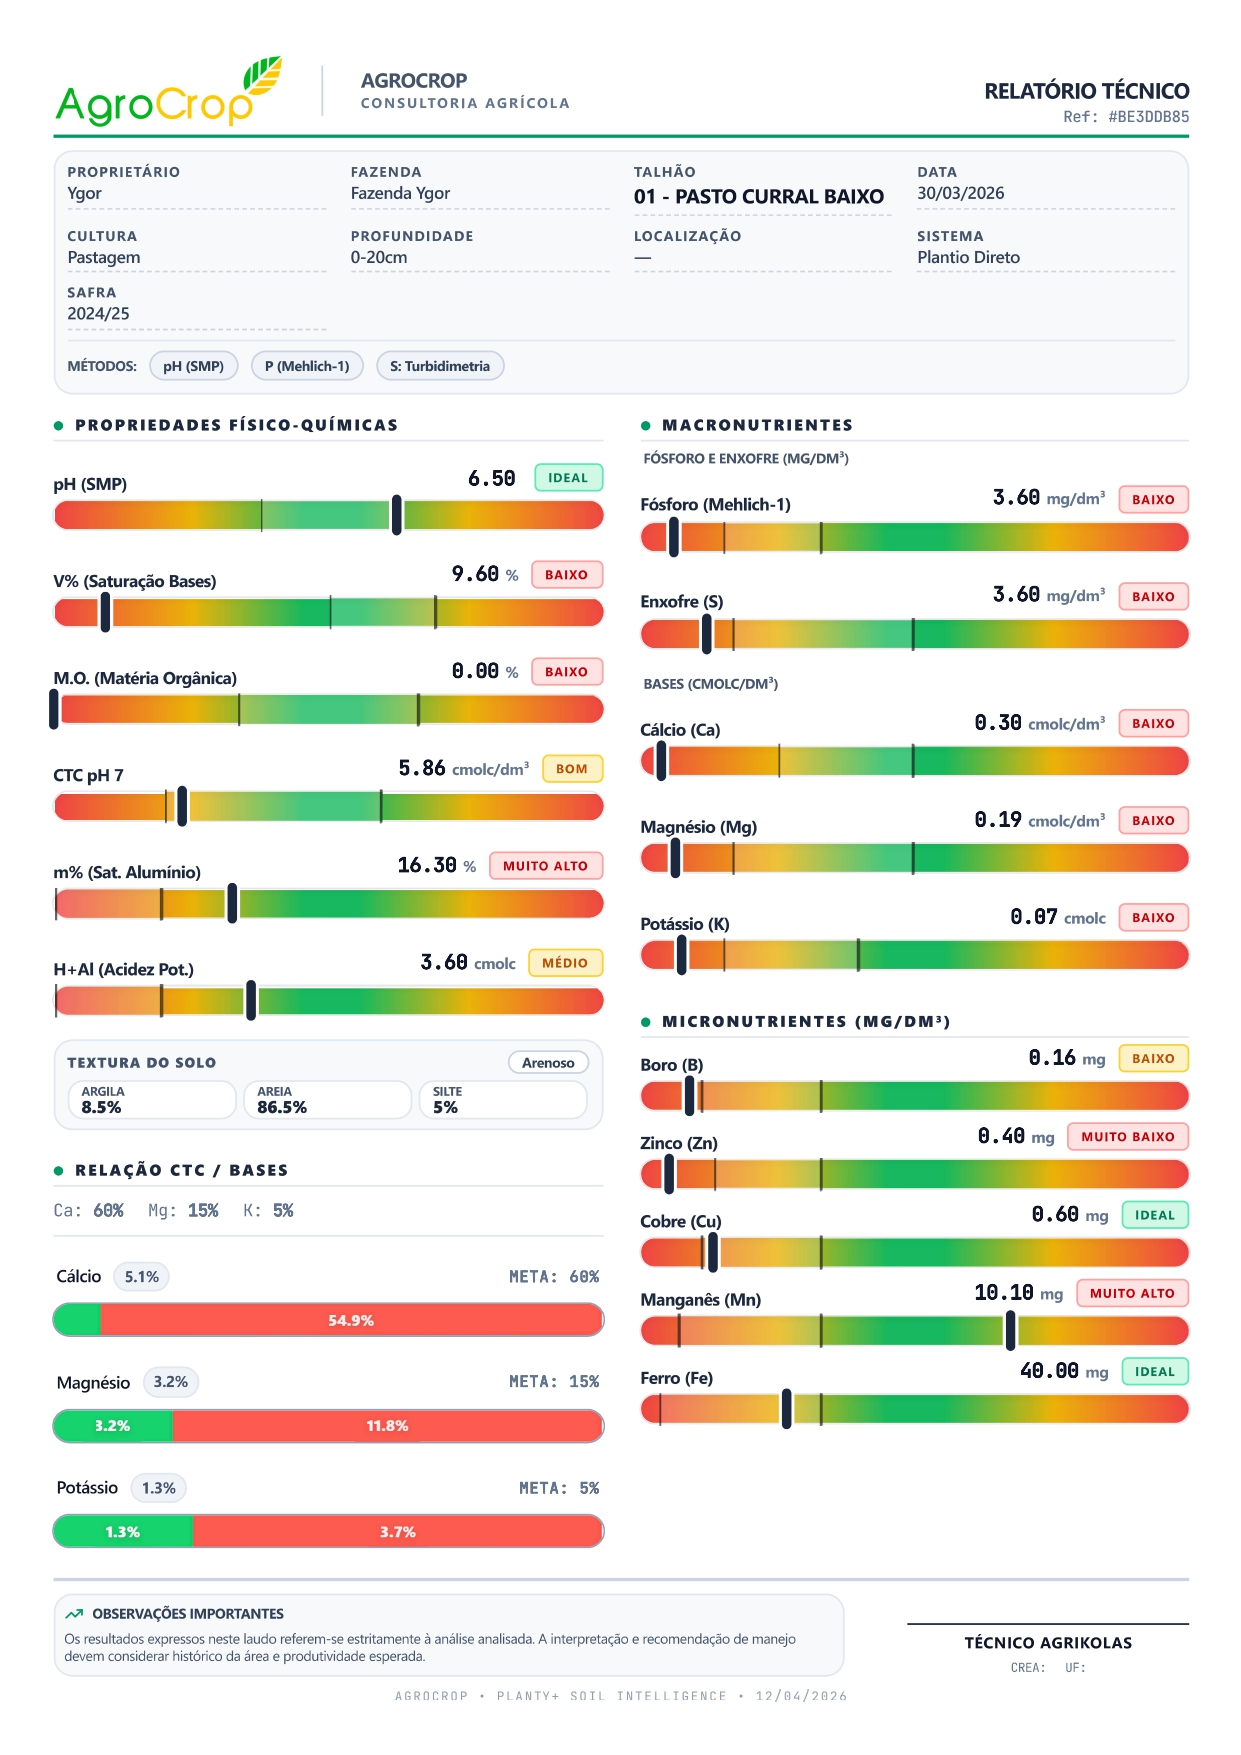
Task: Click the Arenoso texture badge
Action: pyautogui.click(x=548, y=1063)
